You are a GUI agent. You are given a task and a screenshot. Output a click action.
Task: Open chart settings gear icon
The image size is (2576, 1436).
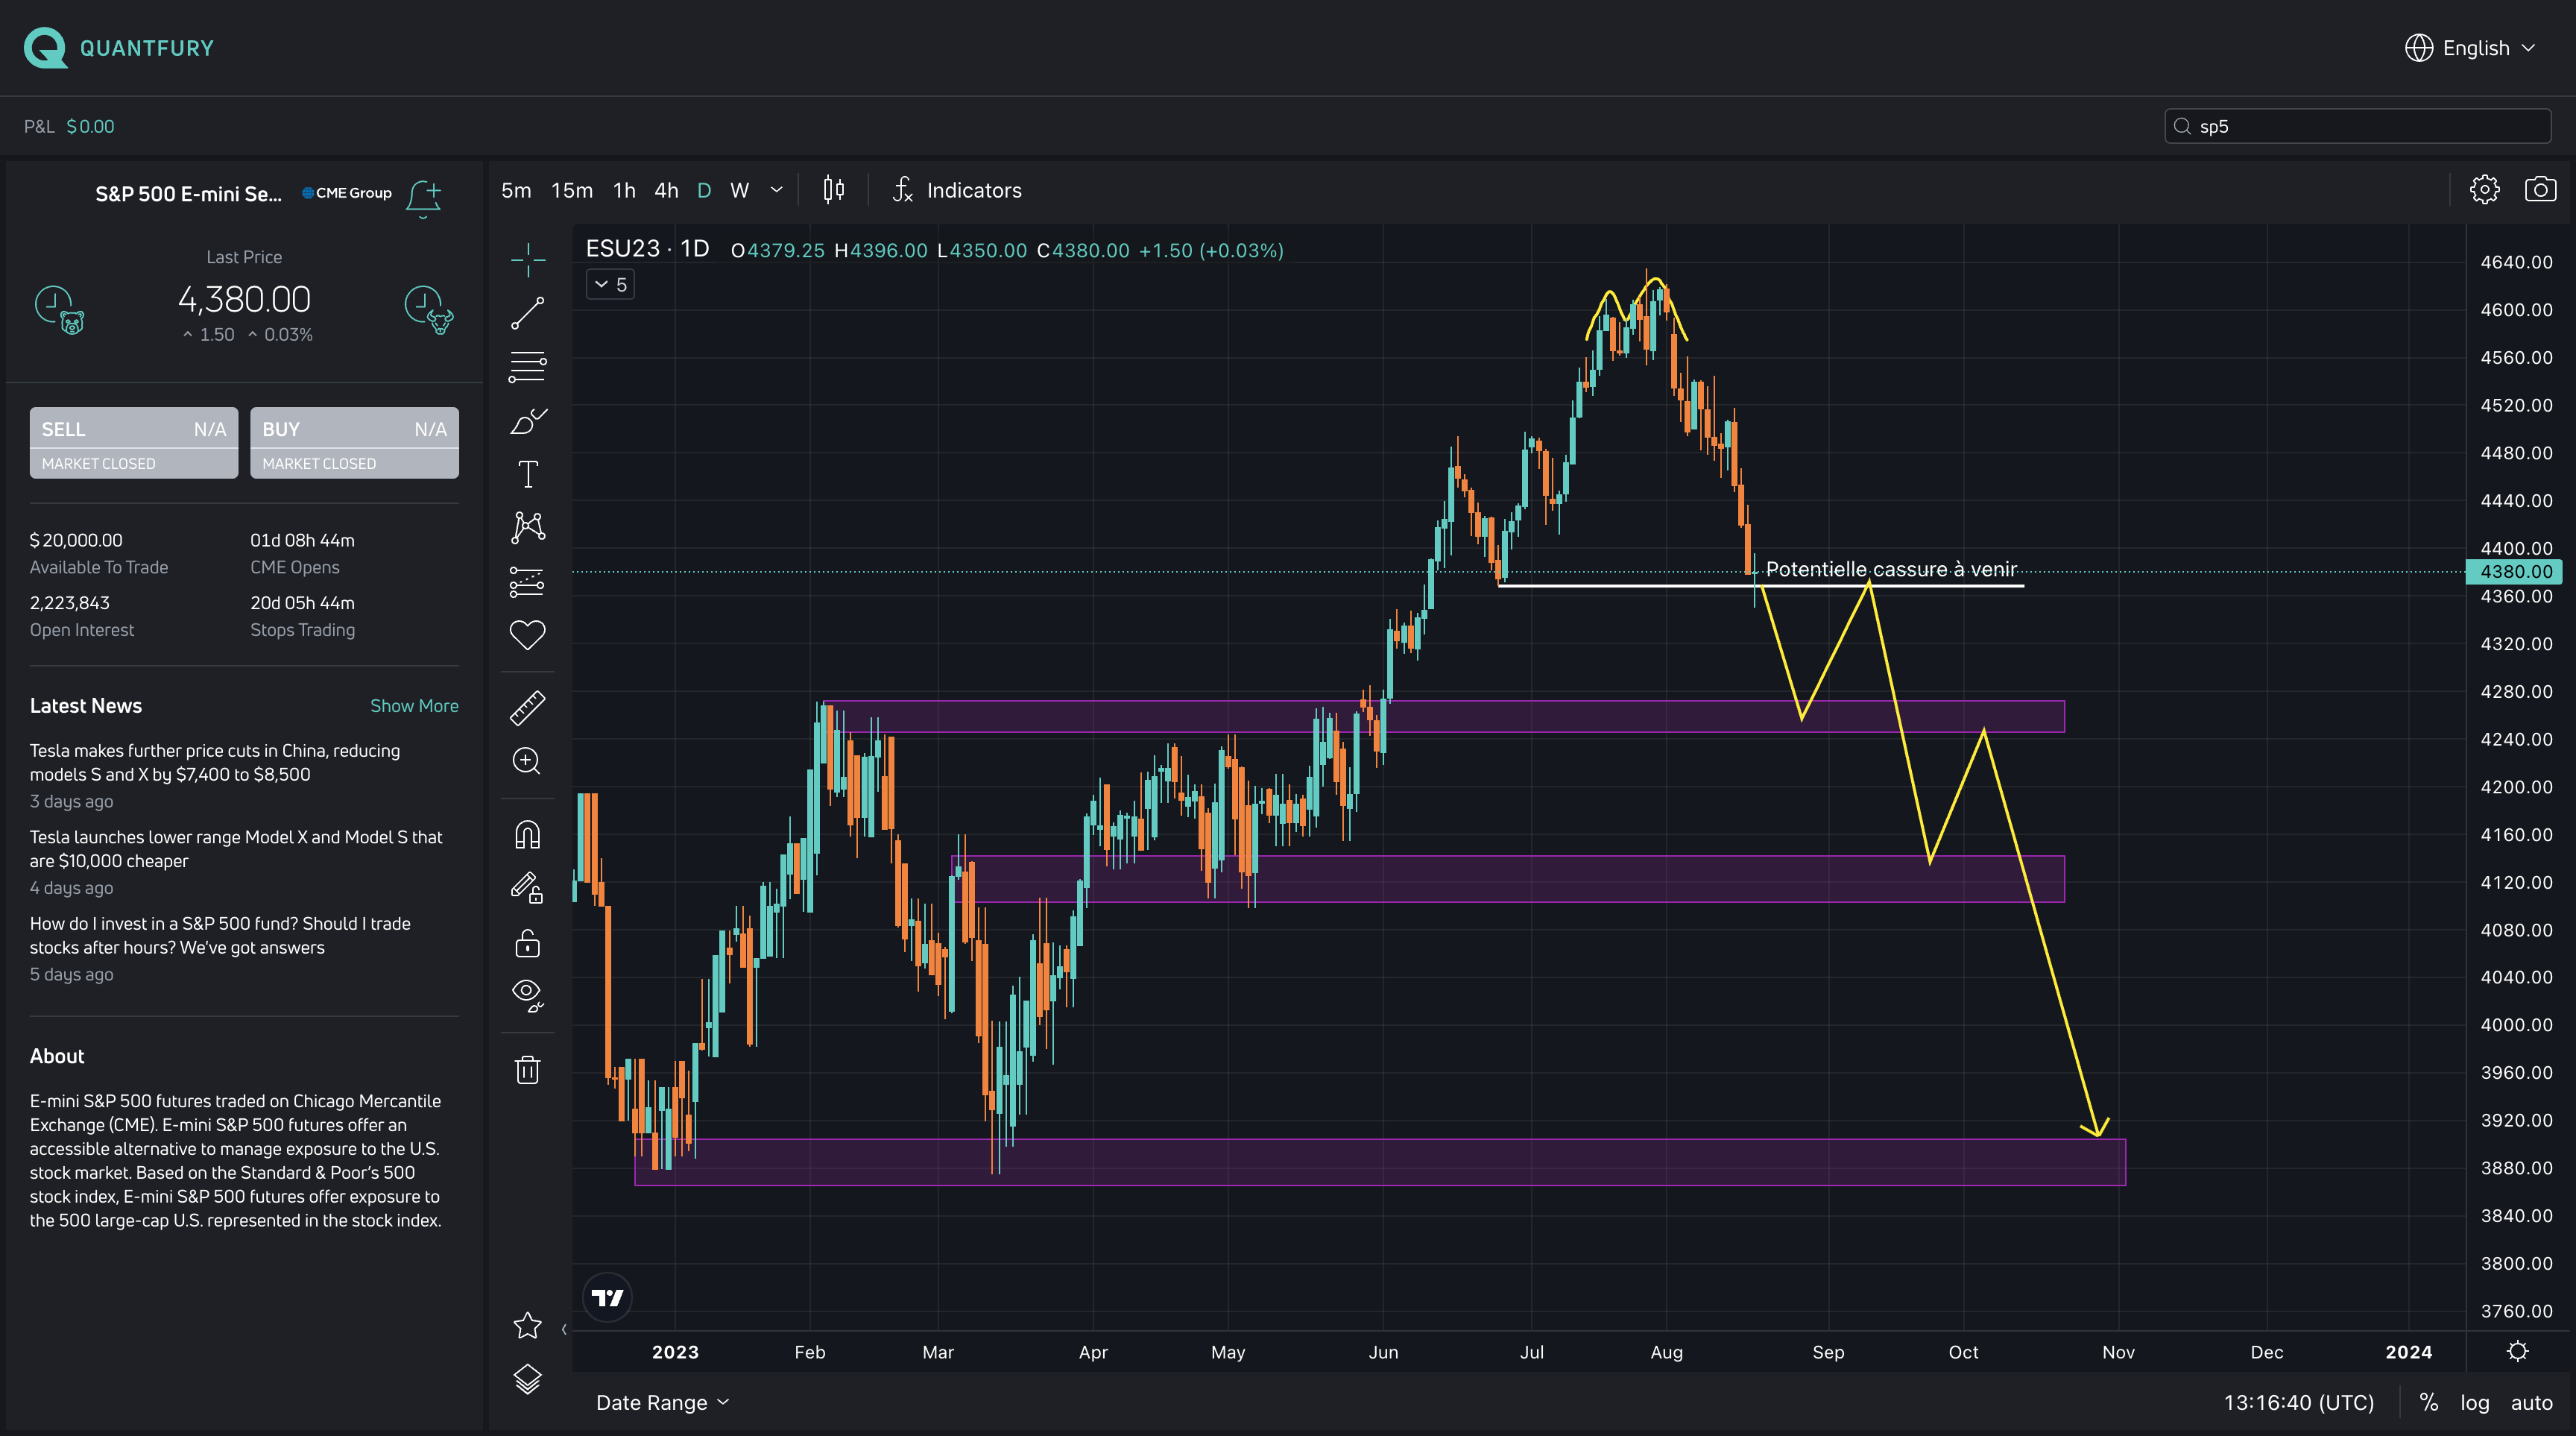point(2484,190)
